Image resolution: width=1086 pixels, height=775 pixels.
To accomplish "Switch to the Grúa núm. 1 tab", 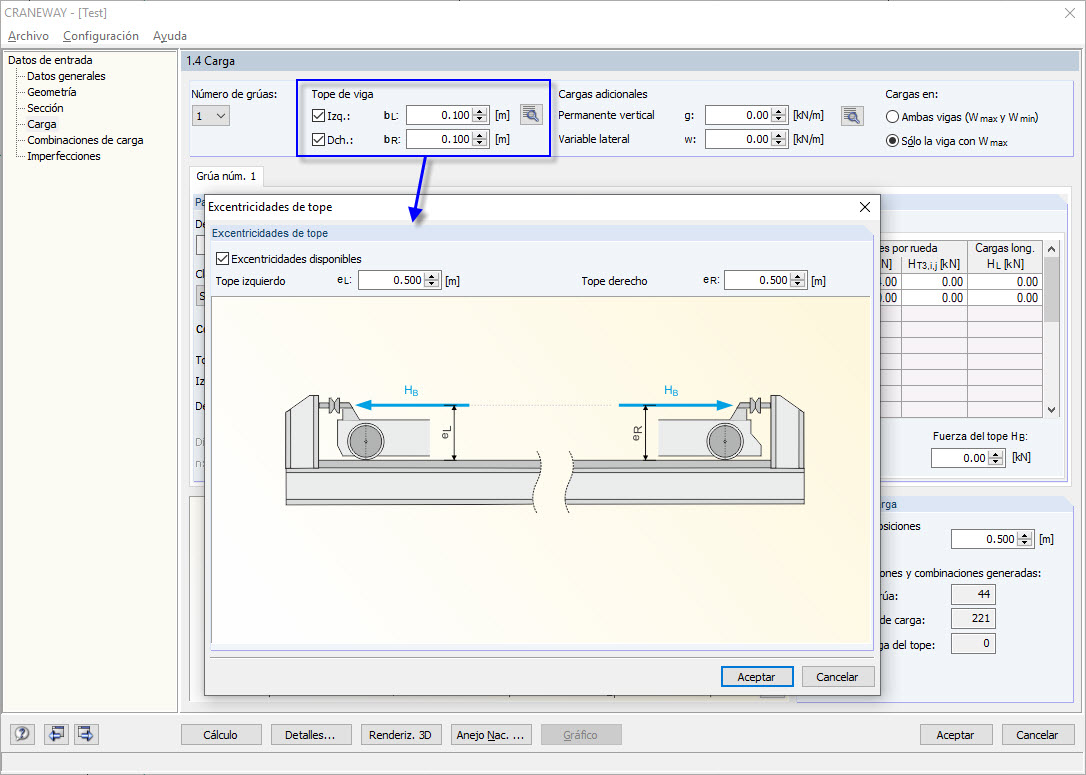I will (x=226, y=176).
